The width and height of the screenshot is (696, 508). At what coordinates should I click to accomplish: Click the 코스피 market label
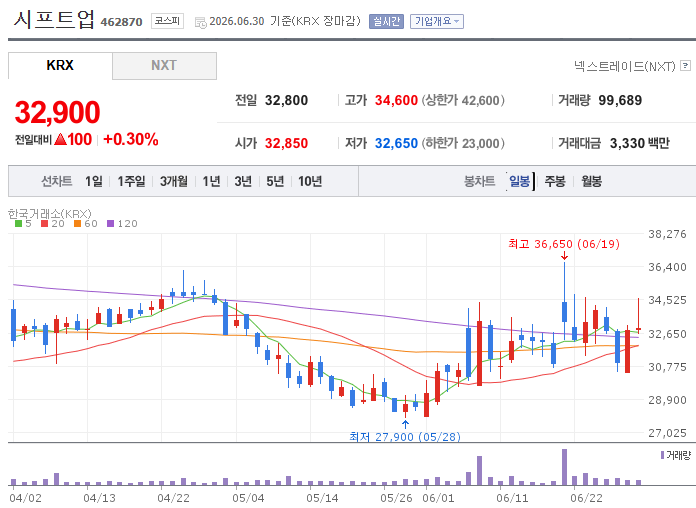[x=167, y=21]
